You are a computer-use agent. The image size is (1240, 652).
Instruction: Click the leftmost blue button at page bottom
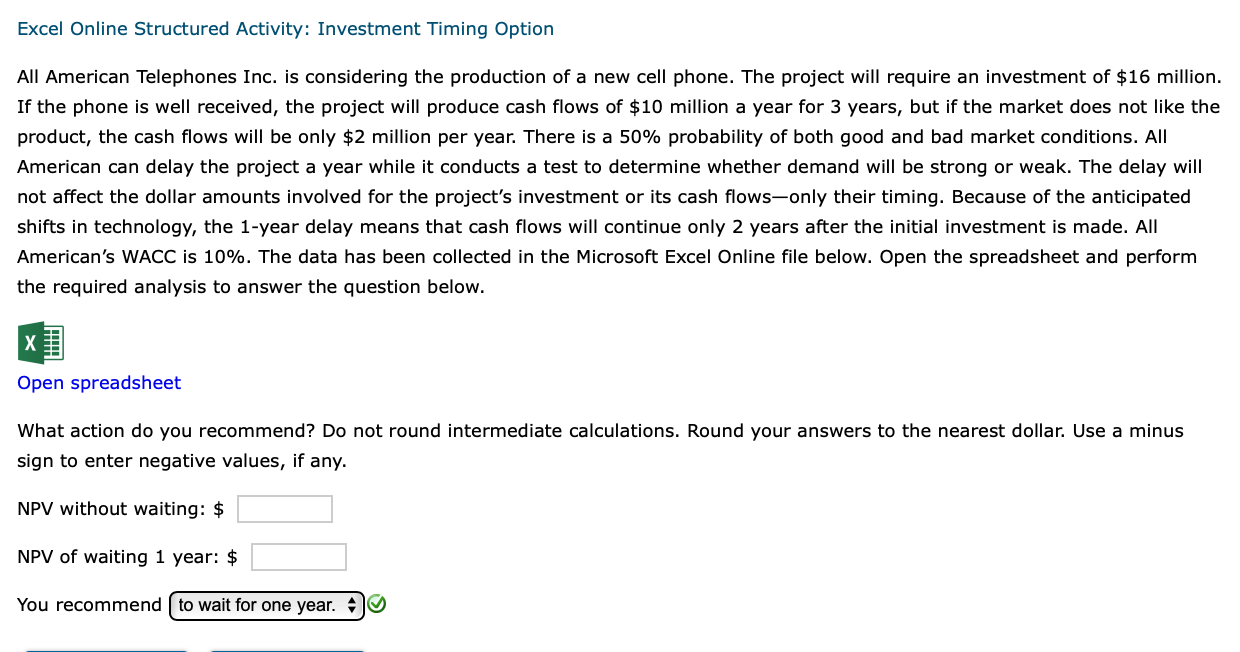pyautogui.click(x=105, y=650)
